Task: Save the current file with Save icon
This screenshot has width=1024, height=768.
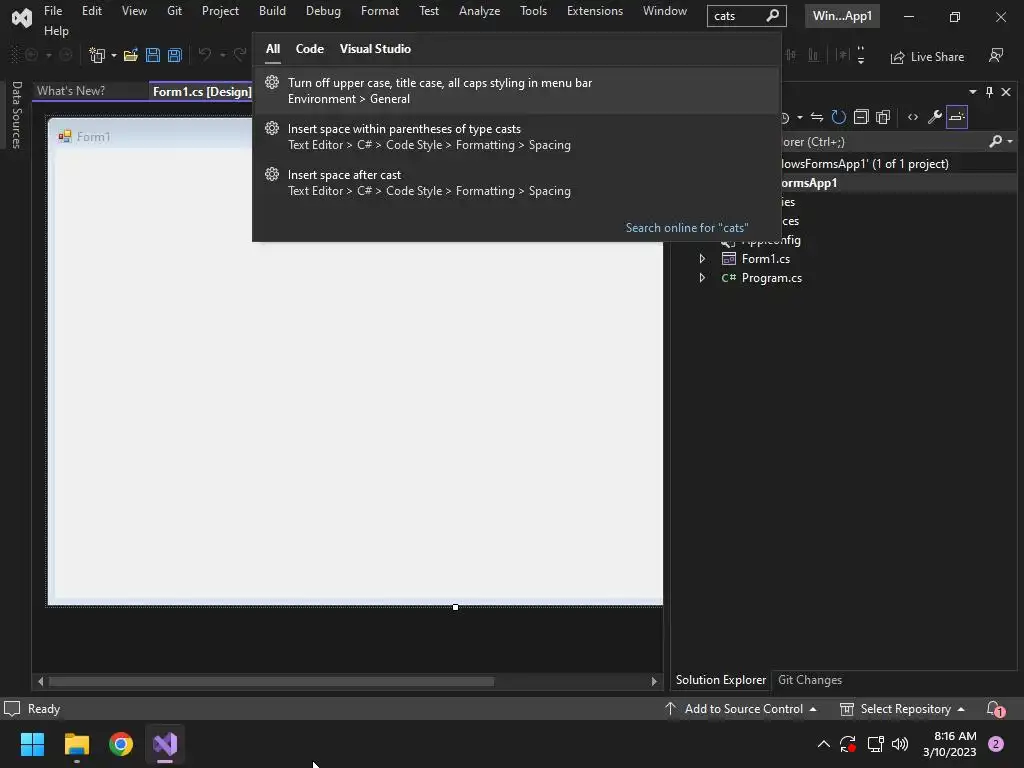Action: point(153,56)
